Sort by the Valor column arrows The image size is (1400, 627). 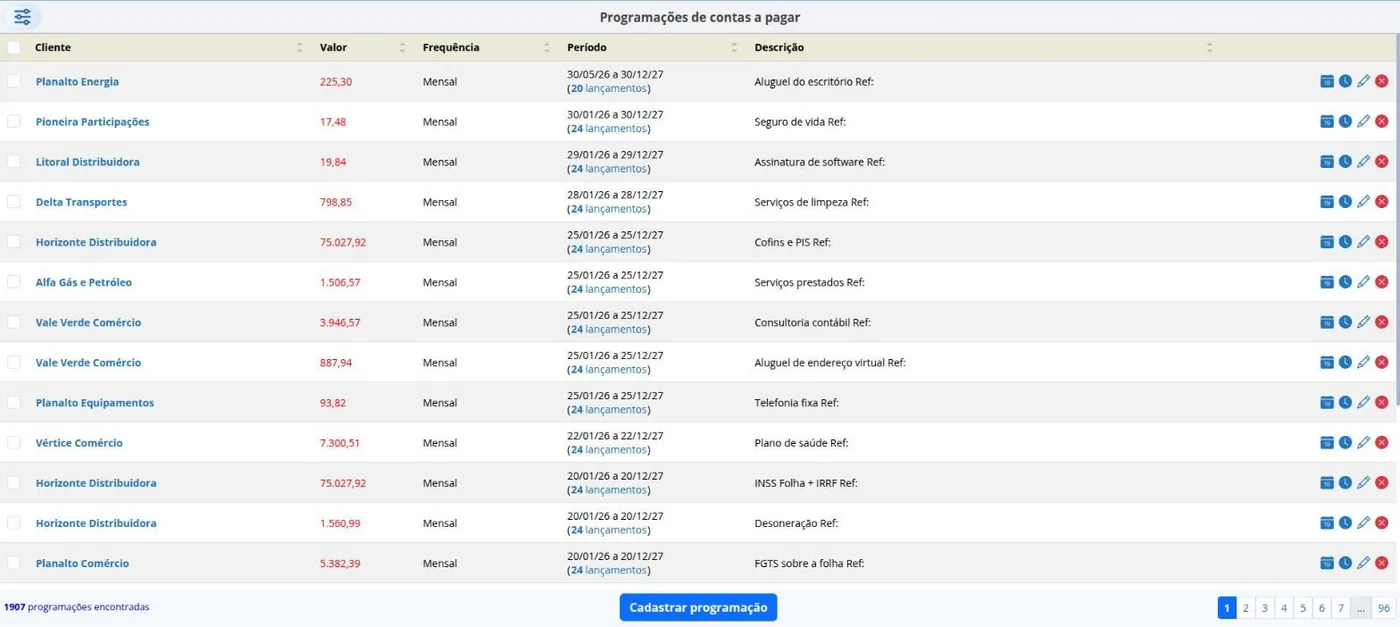pos(402,47)
